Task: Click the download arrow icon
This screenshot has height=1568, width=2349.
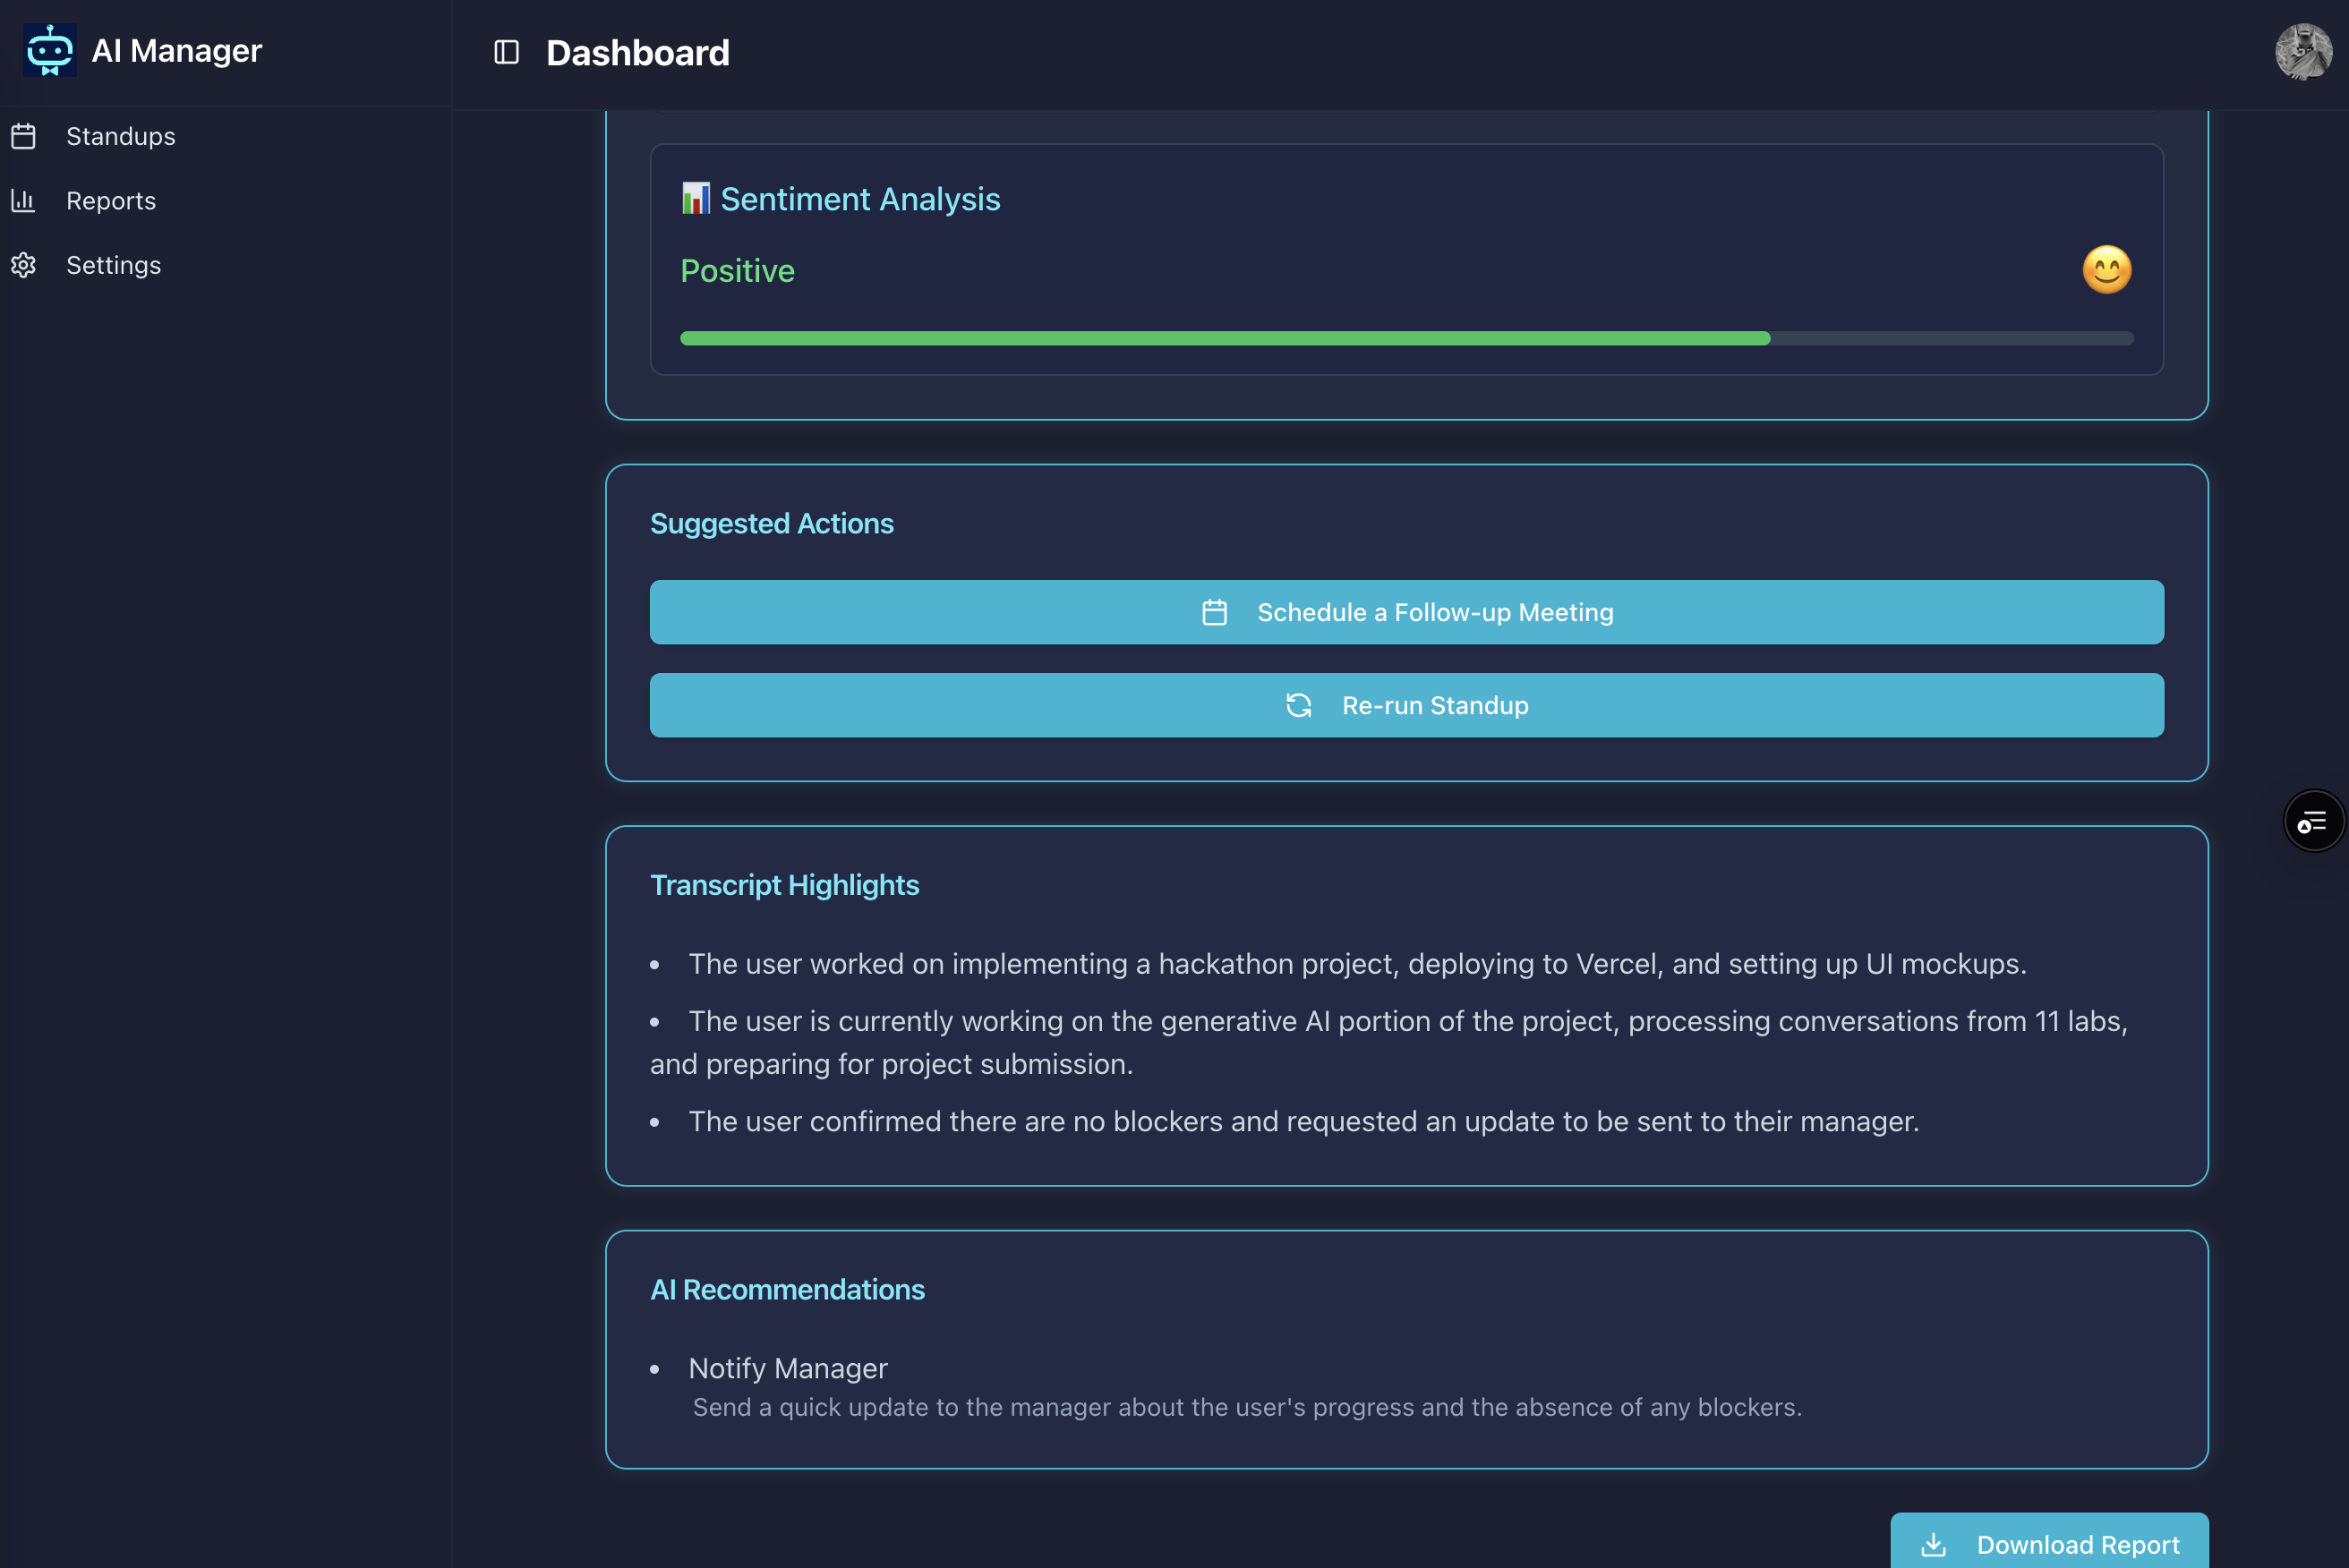Action: [1933, 1545]
